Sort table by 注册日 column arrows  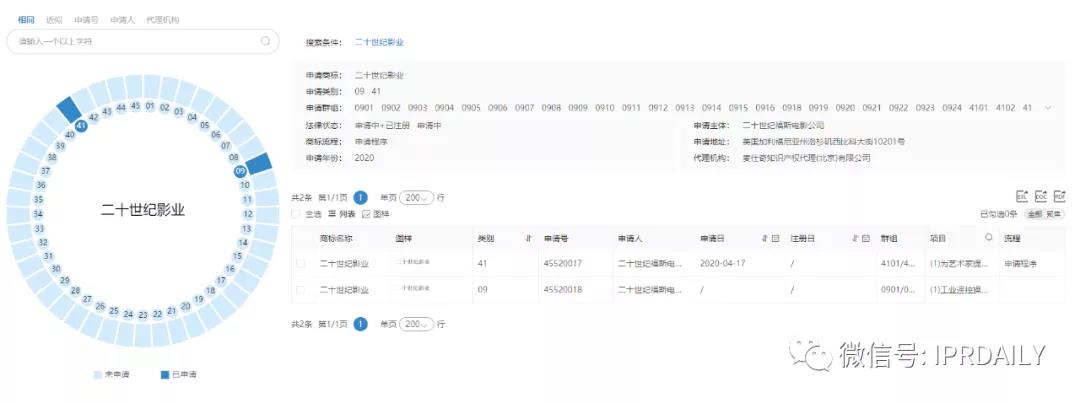(x=855, y=238)
